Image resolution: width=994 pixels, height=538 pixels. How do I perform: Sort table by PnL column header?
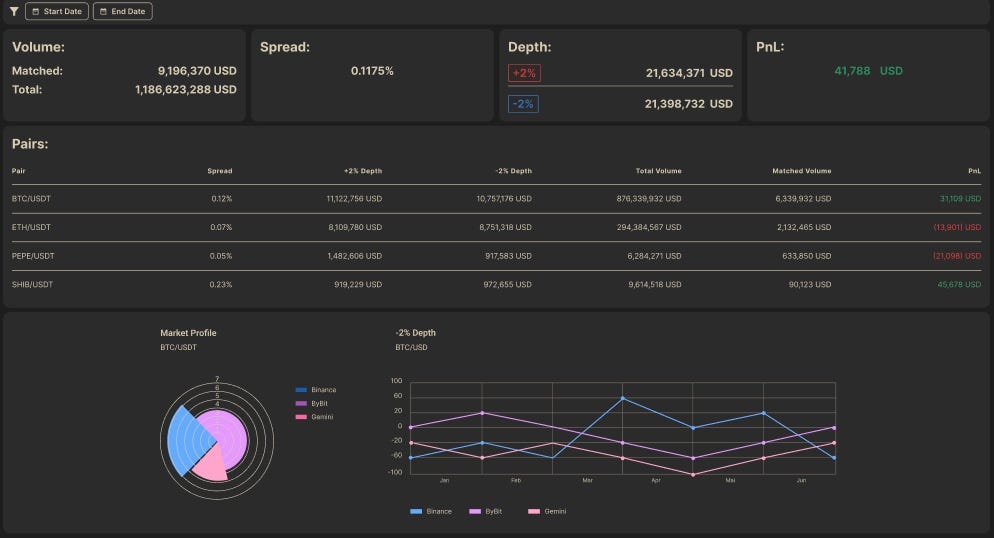point(974,171)
